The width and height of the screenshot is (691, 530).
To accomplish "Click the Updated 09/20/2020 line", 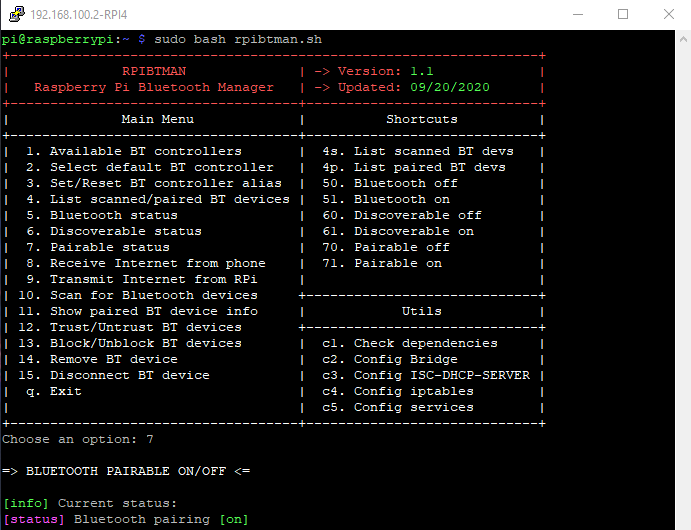I will click(x=401, y=87).
